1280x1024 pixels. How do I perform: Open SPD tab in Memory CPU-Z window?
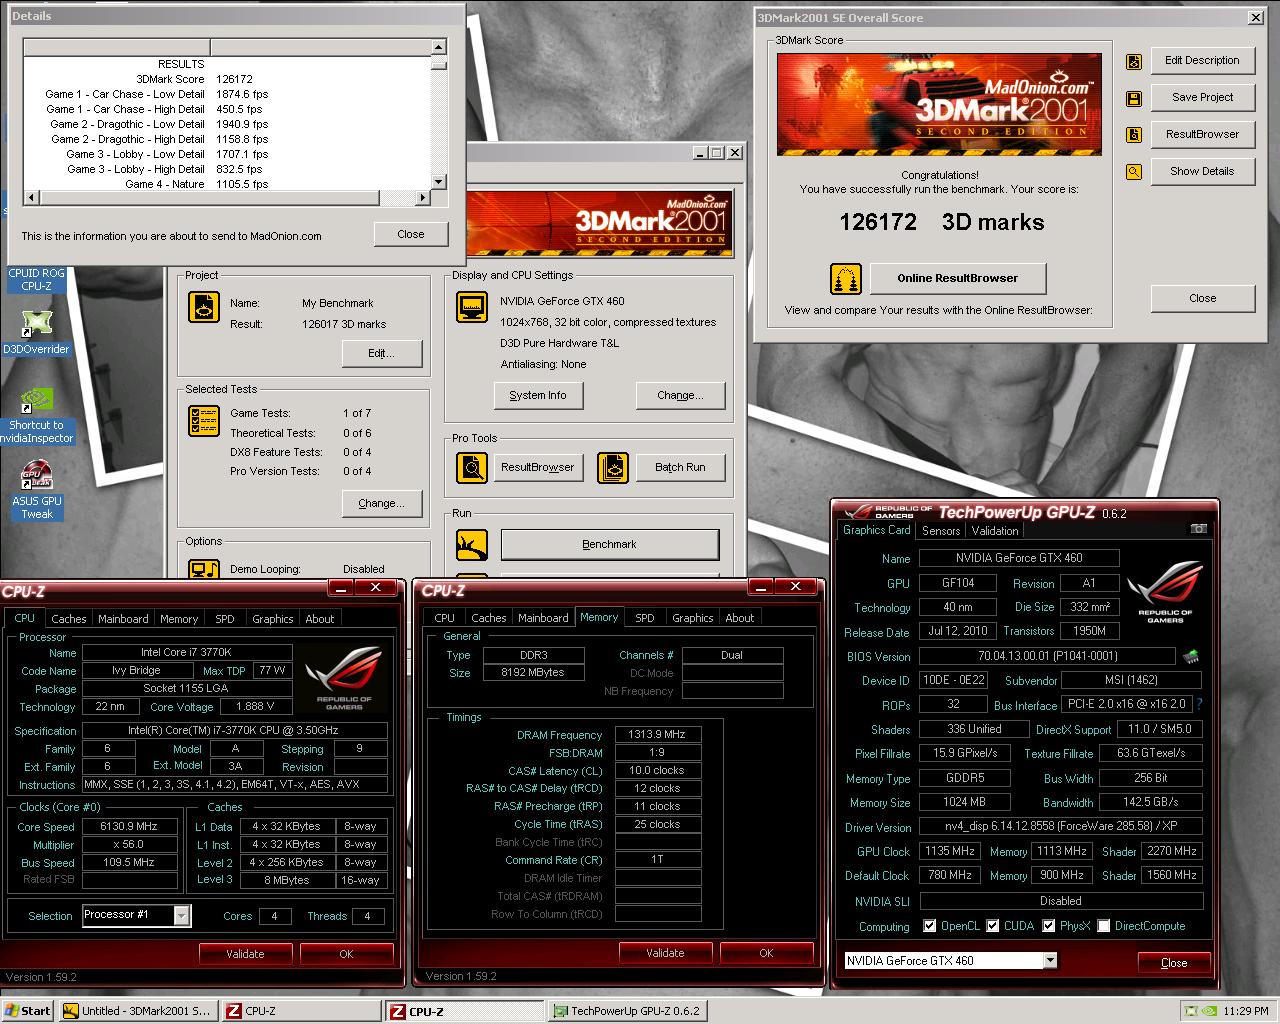[645, 618]
